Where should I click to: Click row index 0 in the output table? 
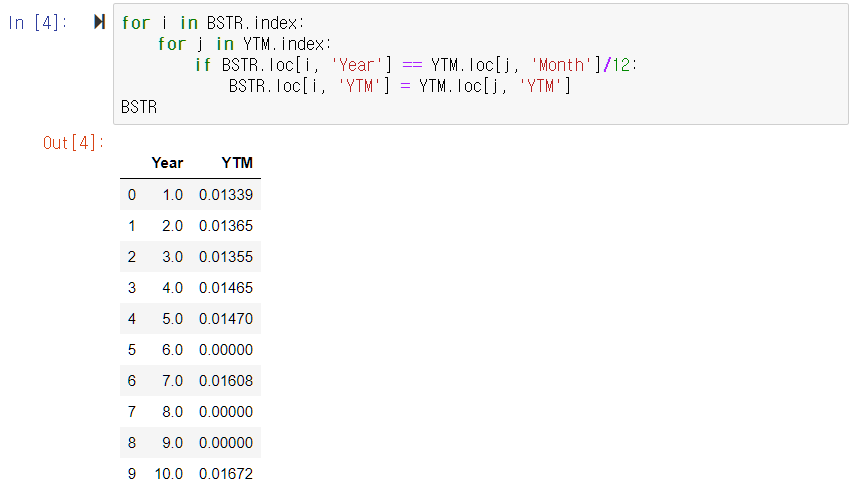click(x=132, y=195)
